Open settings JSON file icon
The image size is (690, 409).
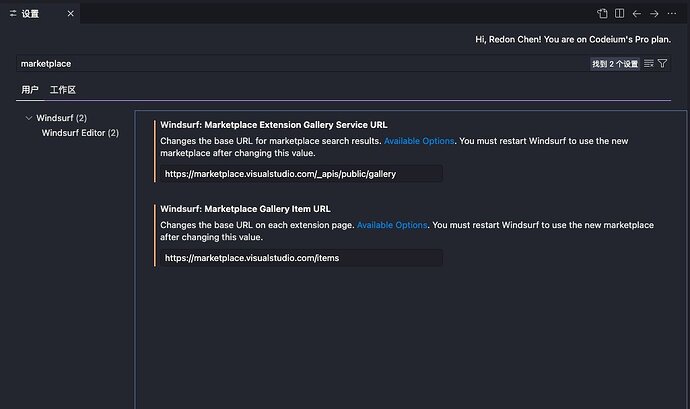(x=602, y=14)
